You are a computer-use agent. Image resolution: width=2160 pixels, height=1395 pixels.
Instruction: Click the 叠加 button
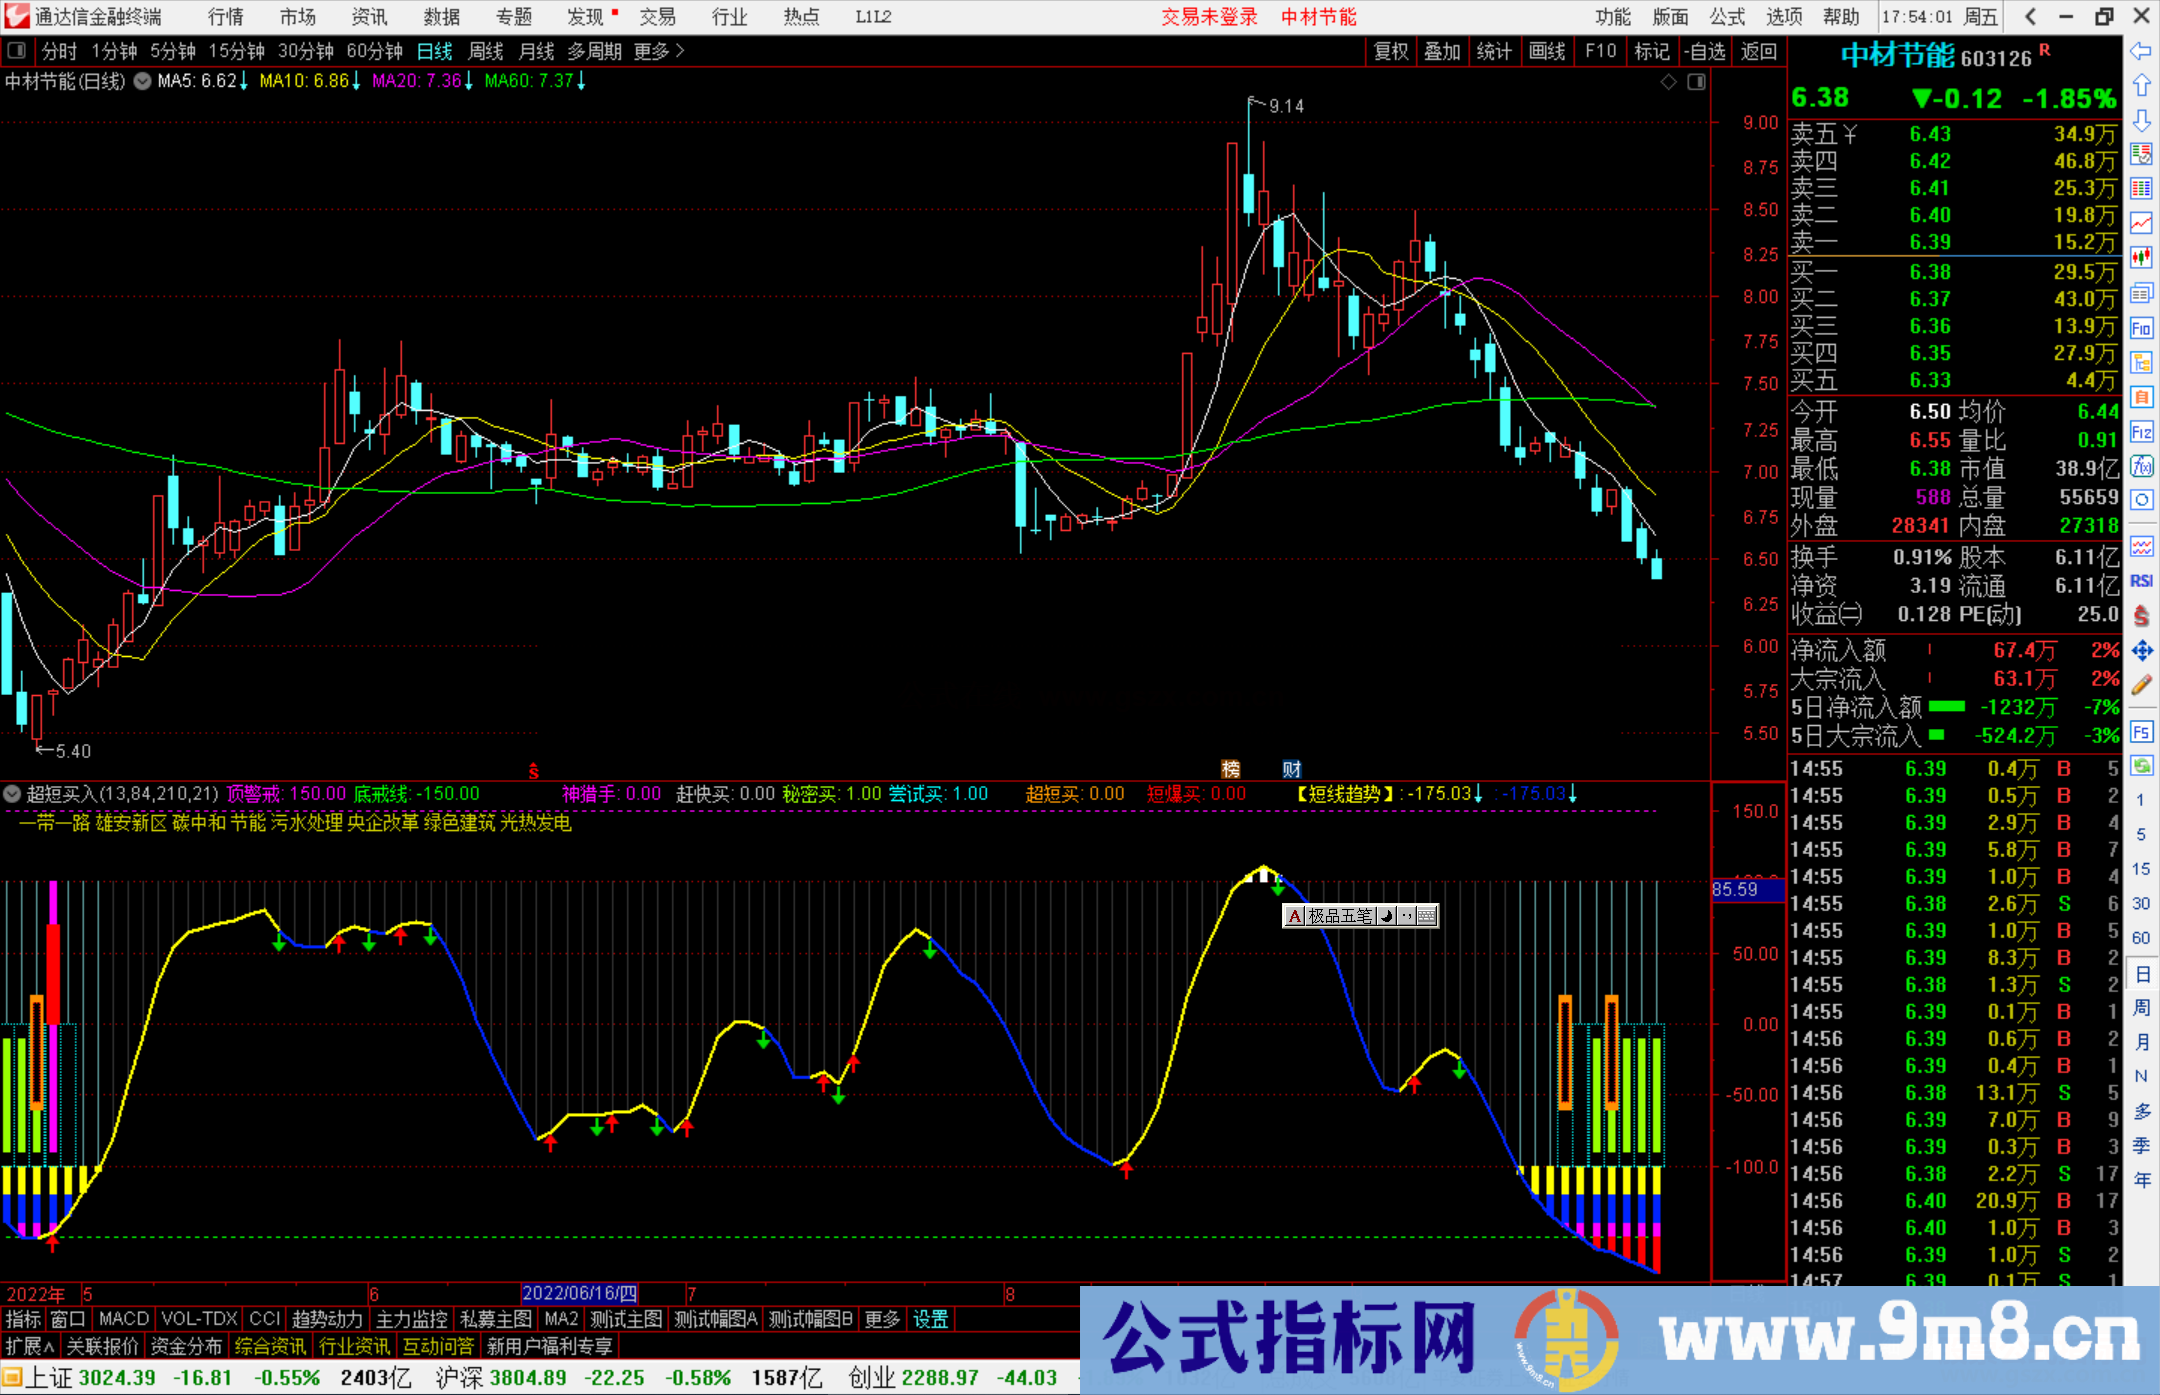(x=1443, y=51)
